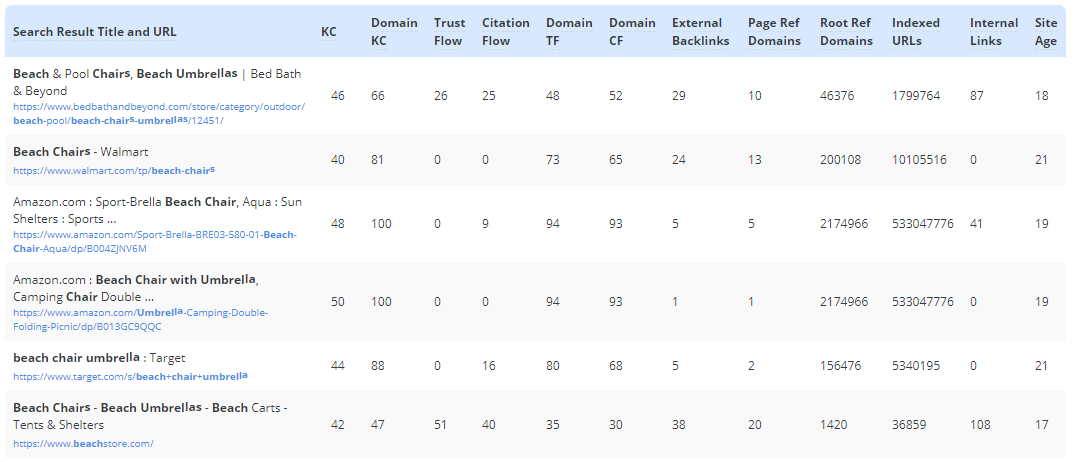Open the Bed Bath & Beyond result URL

(x=159, y=107)
